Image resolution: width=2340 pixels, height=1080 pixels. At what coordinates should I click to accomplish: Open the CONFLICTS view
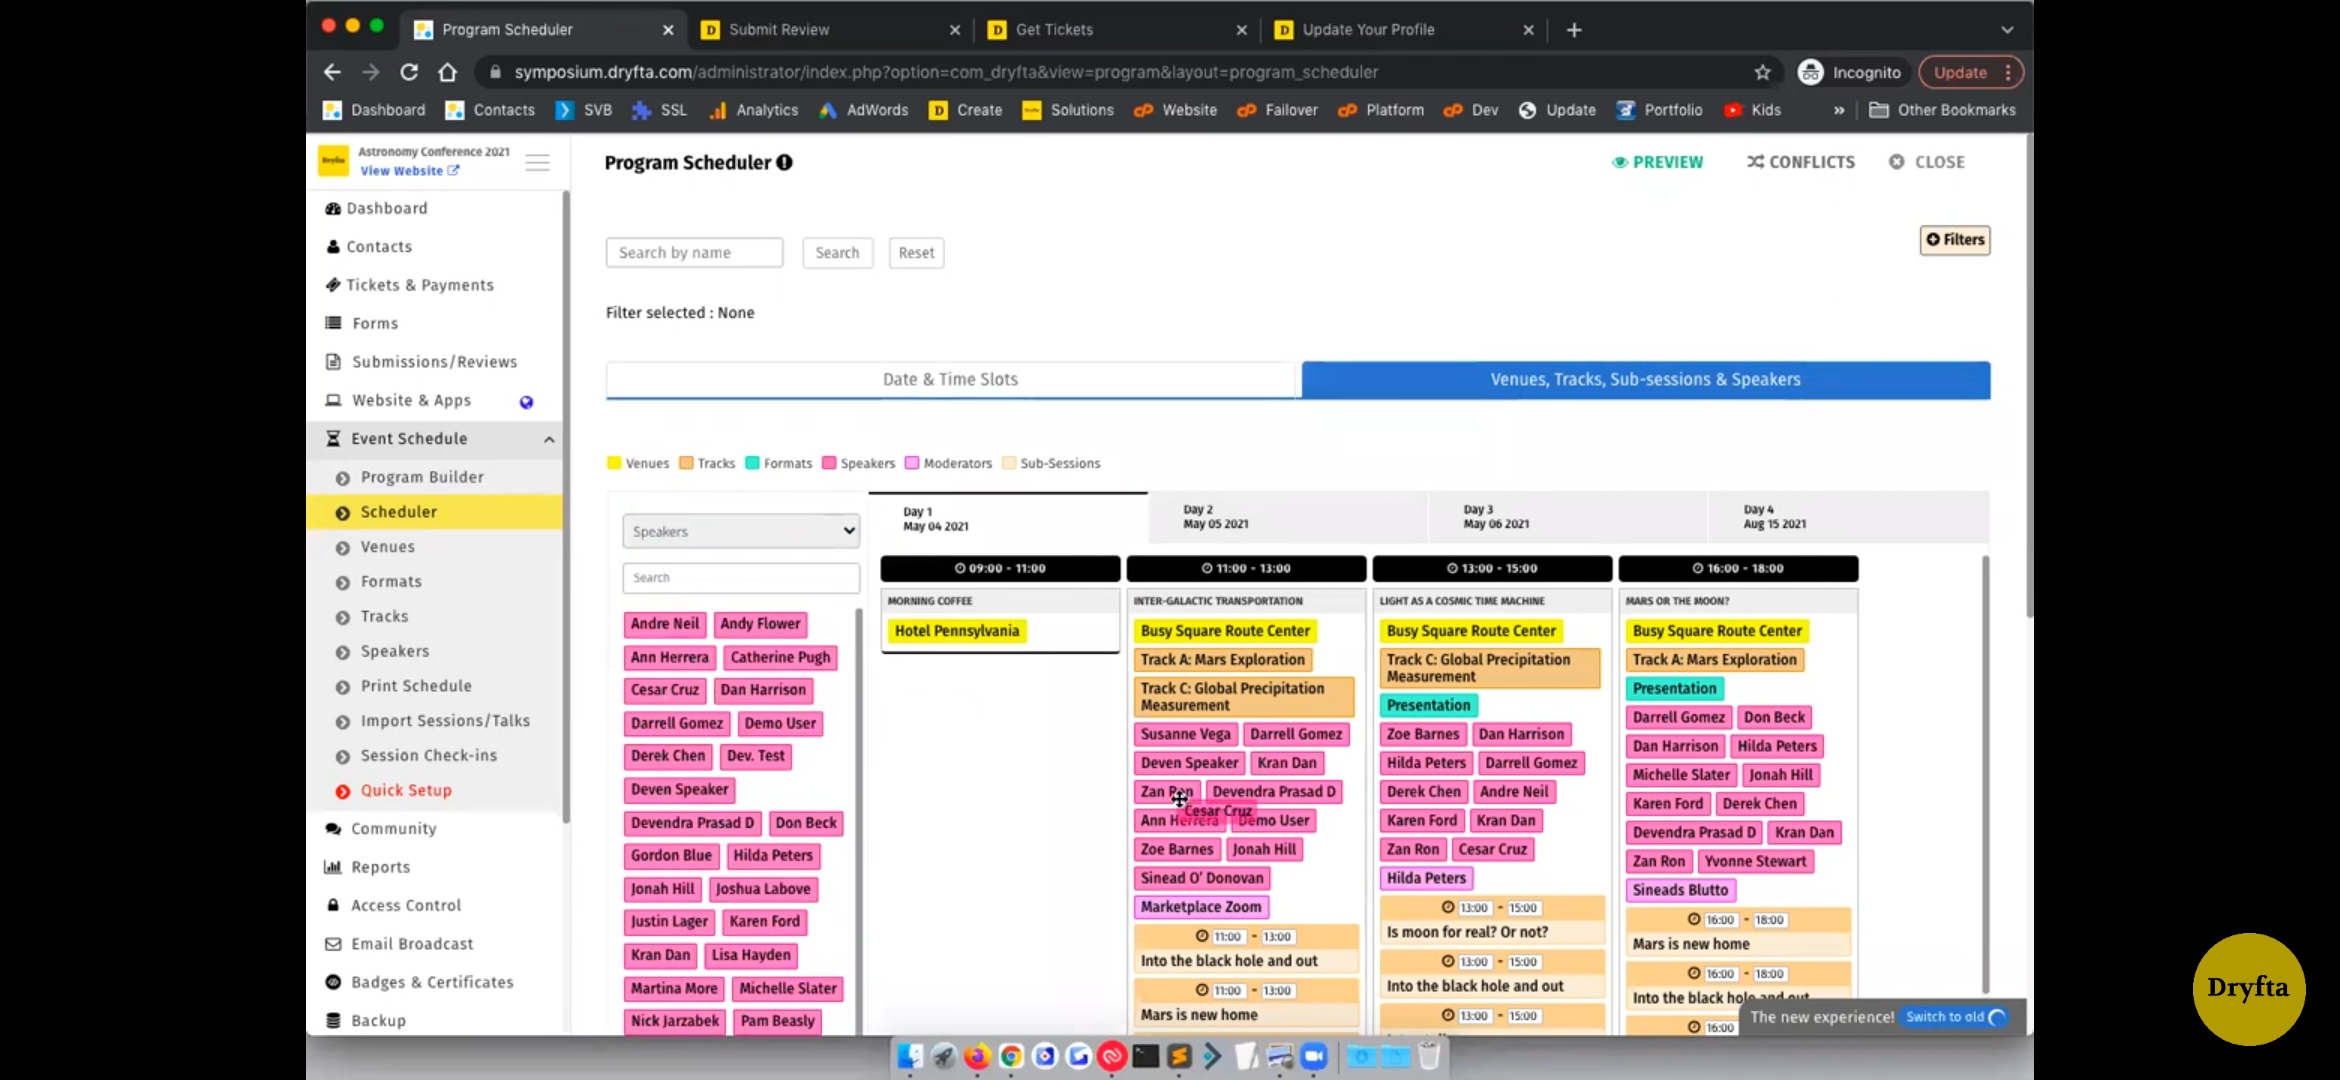pos(1800,162)
